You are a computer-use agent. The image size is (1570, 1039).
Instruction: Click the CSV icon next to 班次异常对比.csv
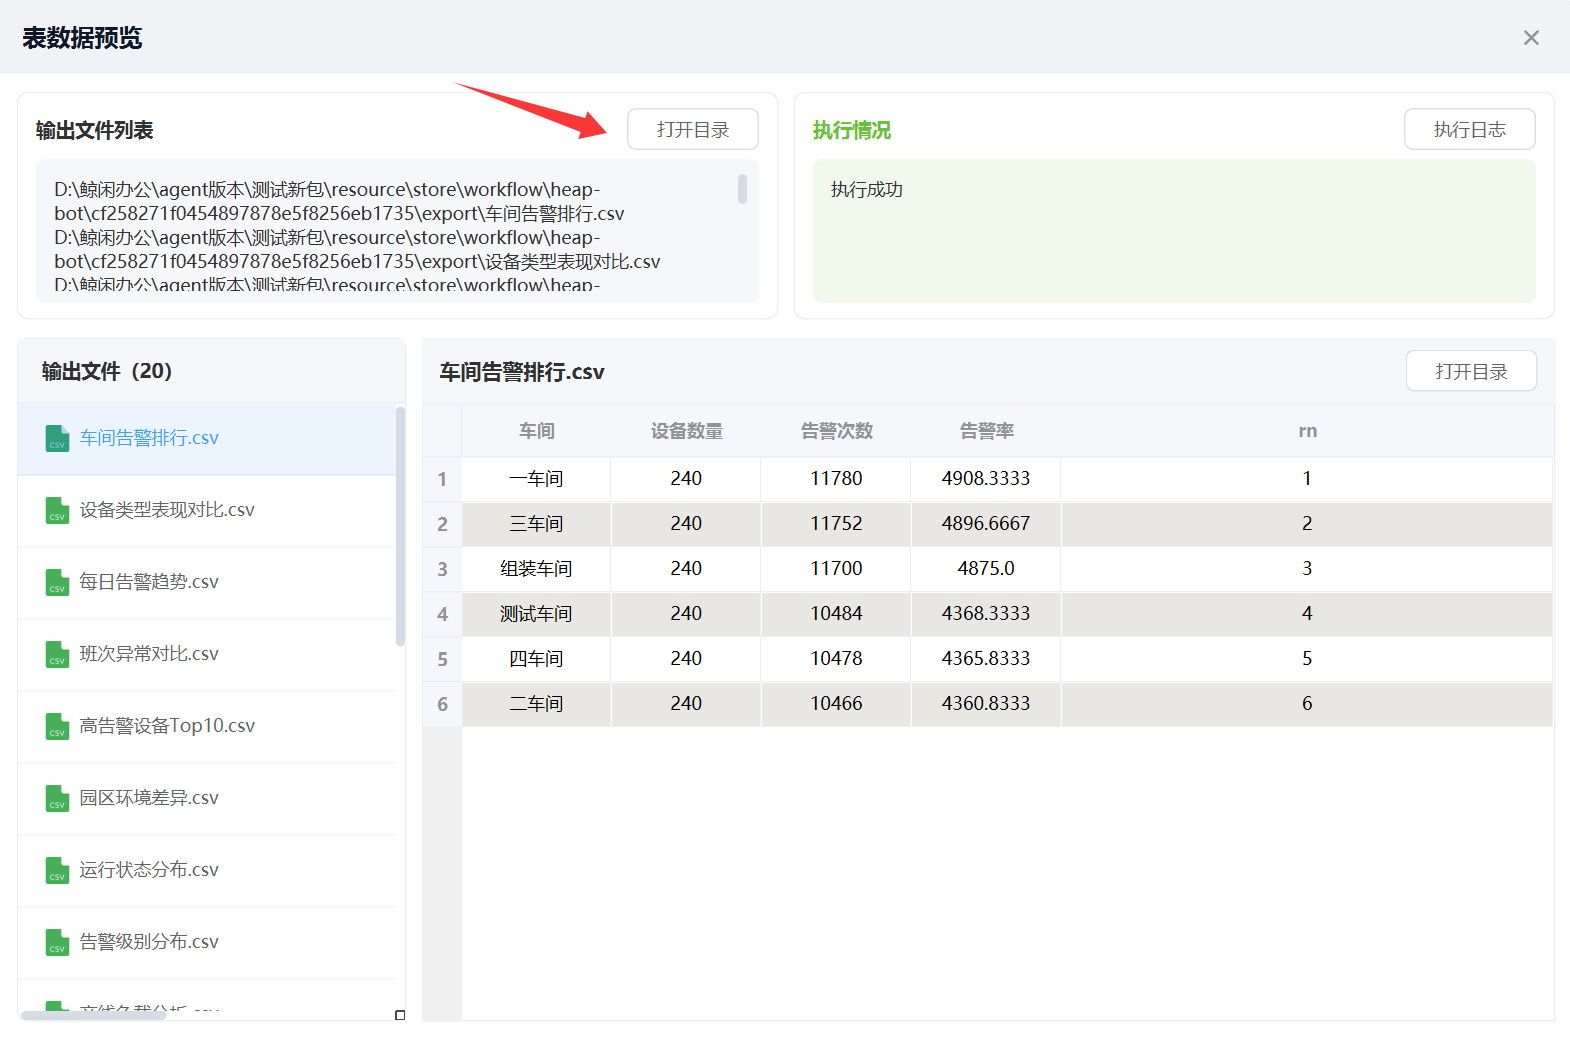[57, 655]
